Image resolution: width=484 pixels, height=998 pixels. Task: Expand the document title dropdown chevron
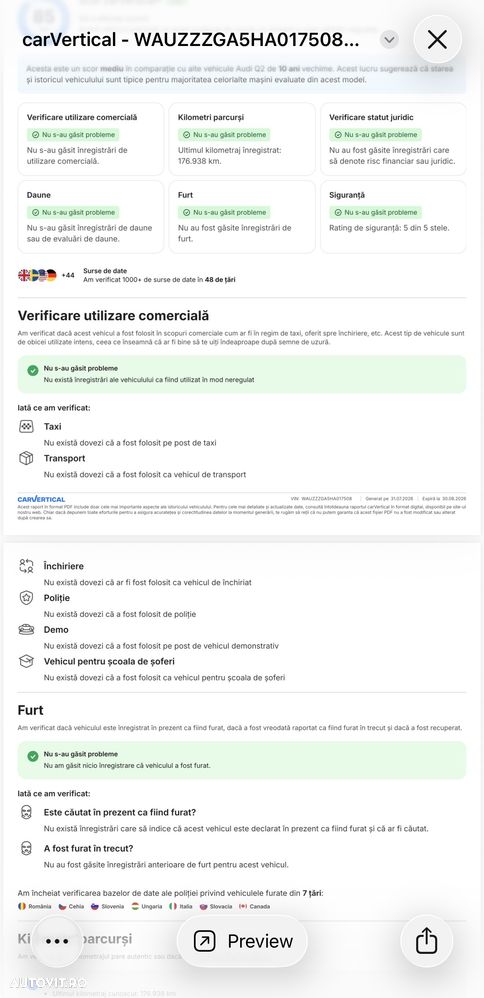click(x=389, y=40)
